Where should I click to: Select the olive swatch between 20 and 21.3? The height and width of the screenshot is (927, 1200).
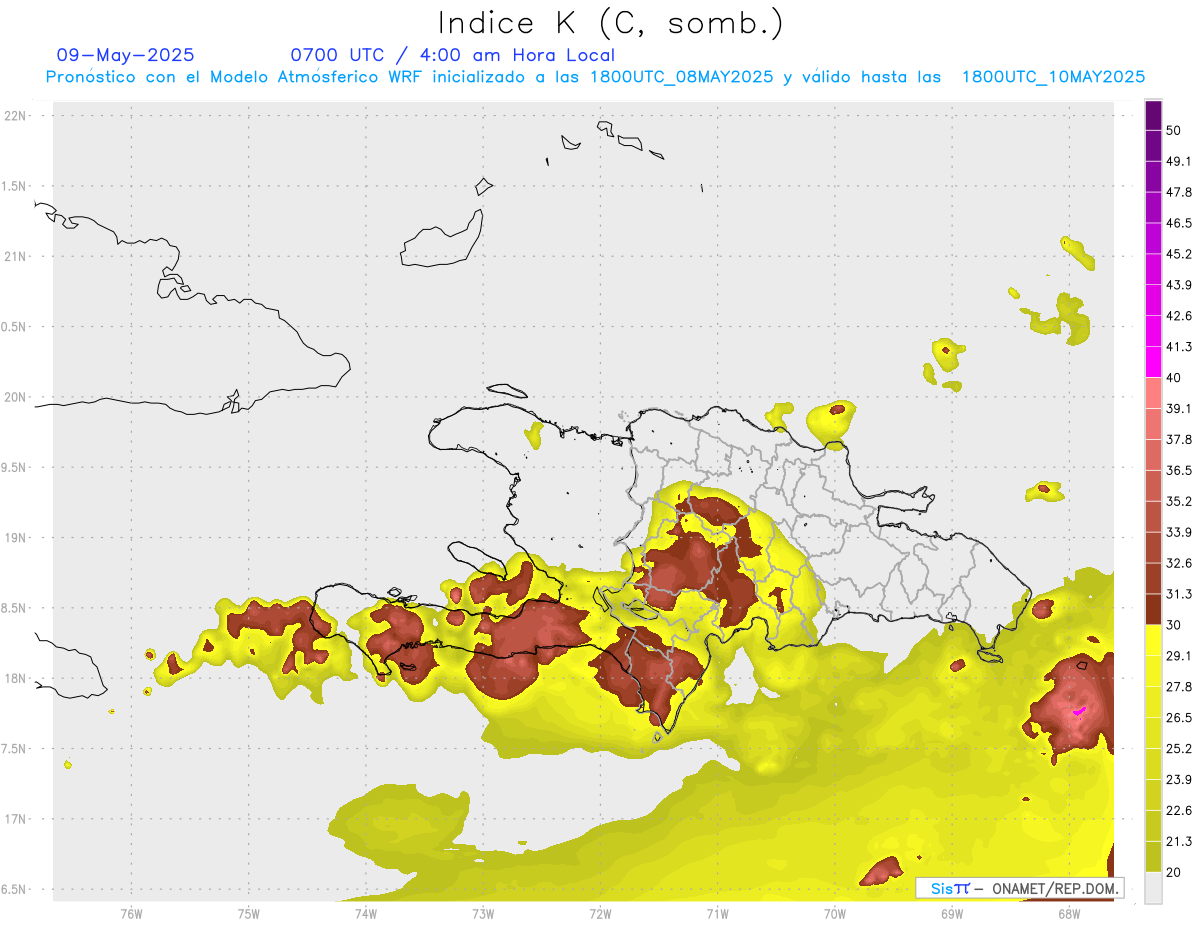click(1154, 857)
